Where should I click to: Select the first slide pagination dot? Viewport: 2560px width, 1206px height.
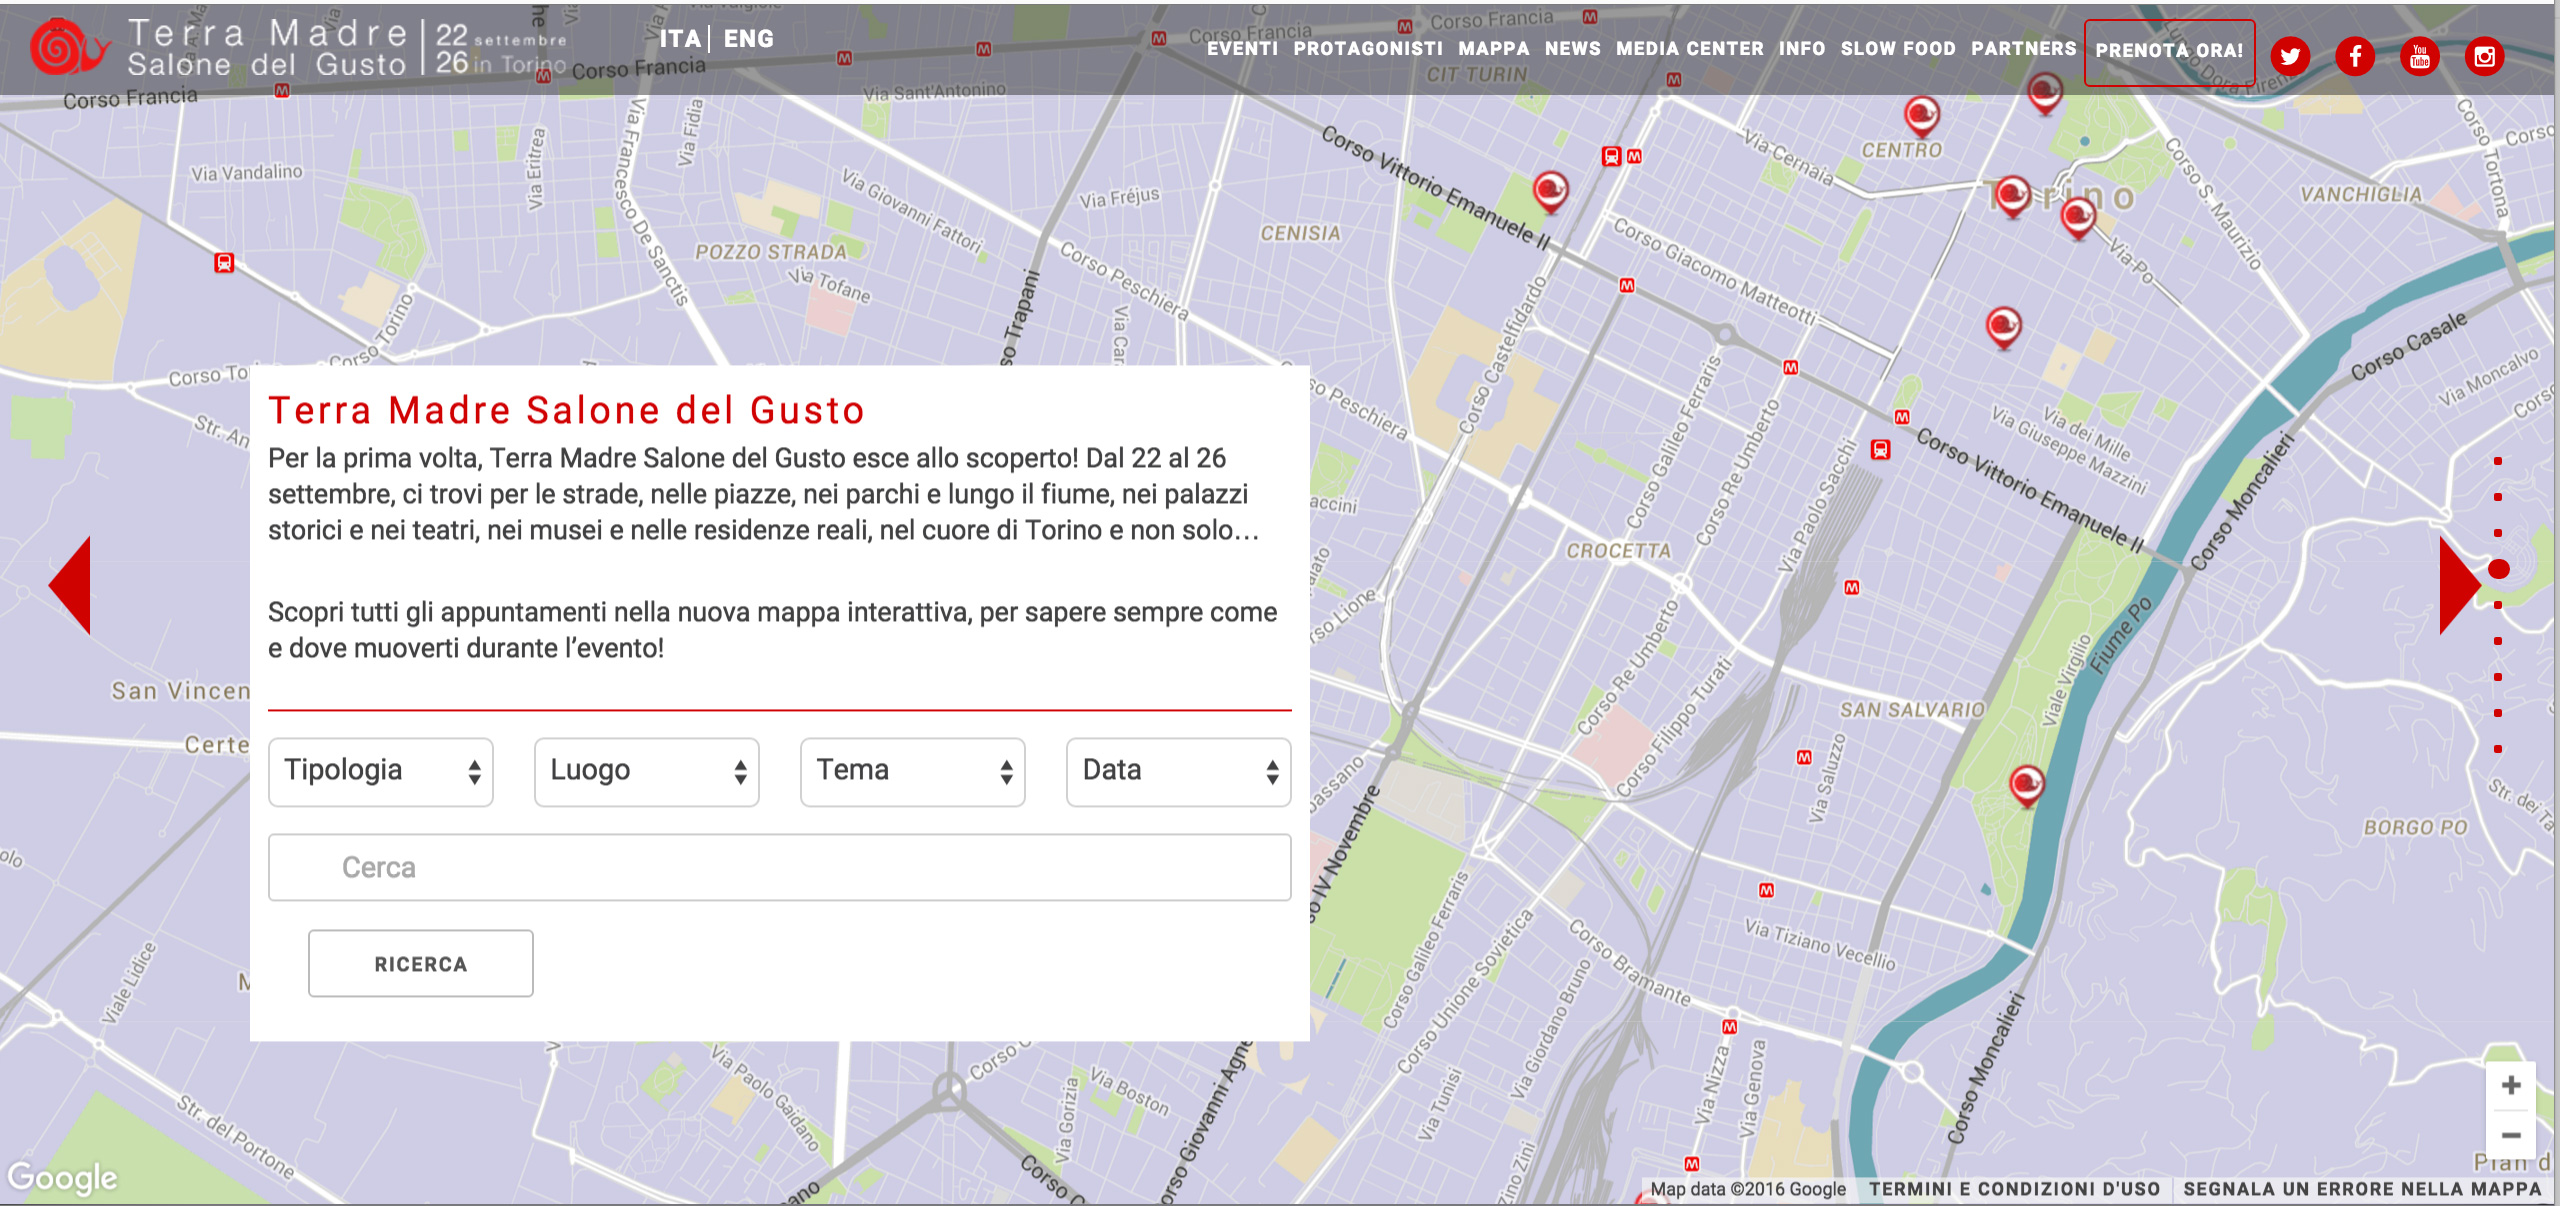click(x=2498, y=461)
